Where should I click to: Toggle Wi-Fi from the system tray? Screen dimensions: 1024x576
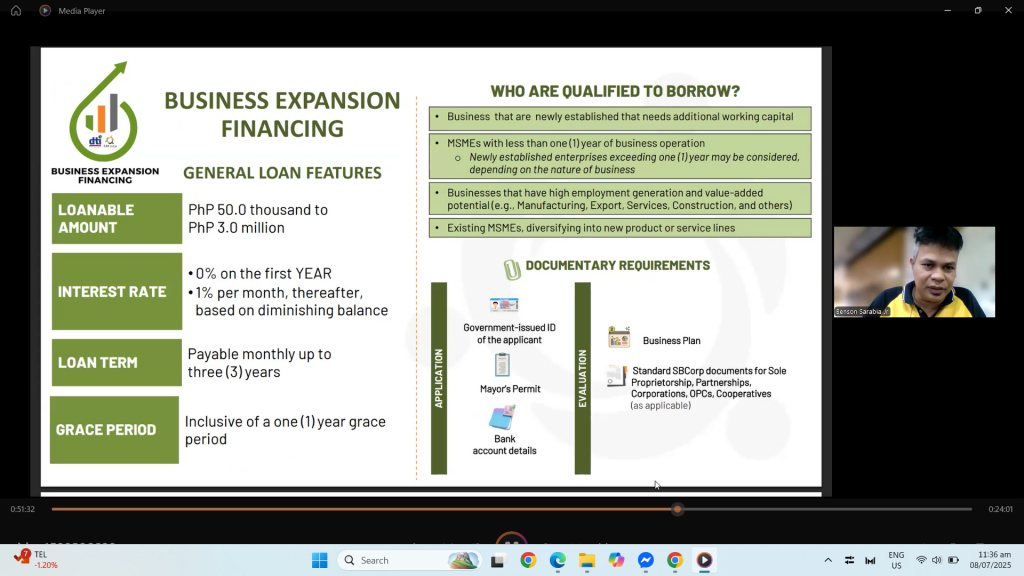pyautogui.click(x=922, y=560)
